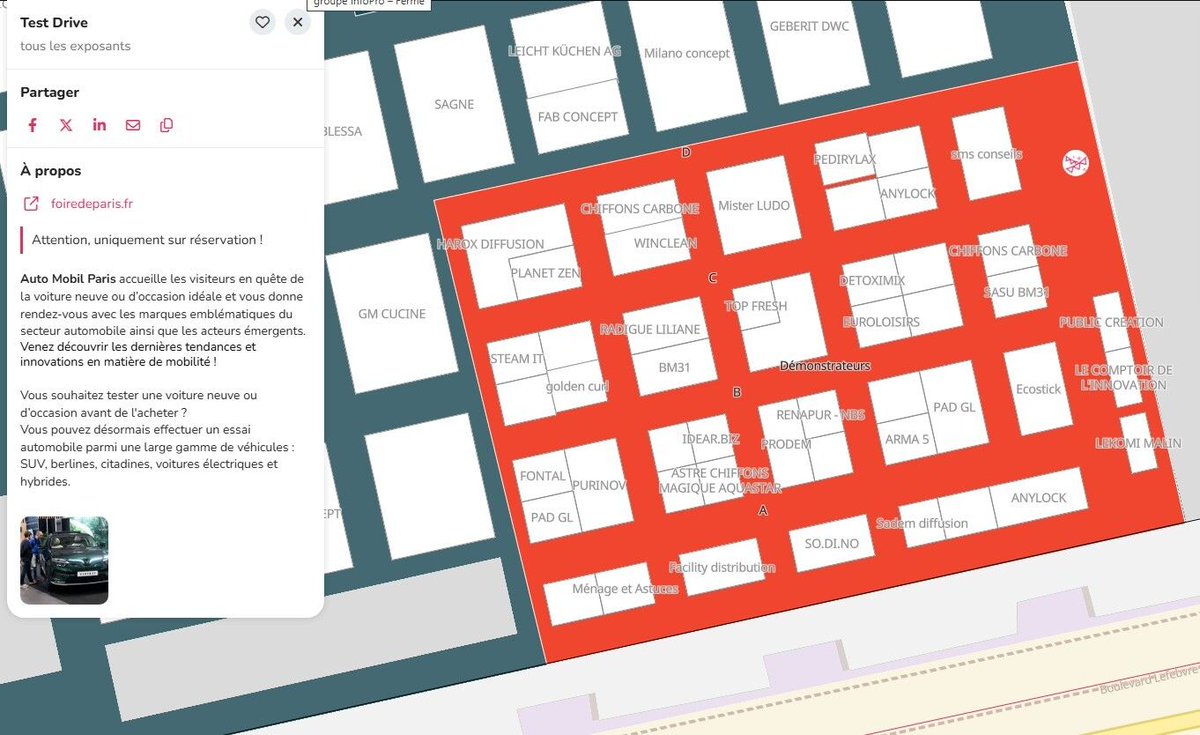Select the FONTAL booth
Viewport: 1200px width, 735px height.
pyautogui.click(x=543, y=477)
